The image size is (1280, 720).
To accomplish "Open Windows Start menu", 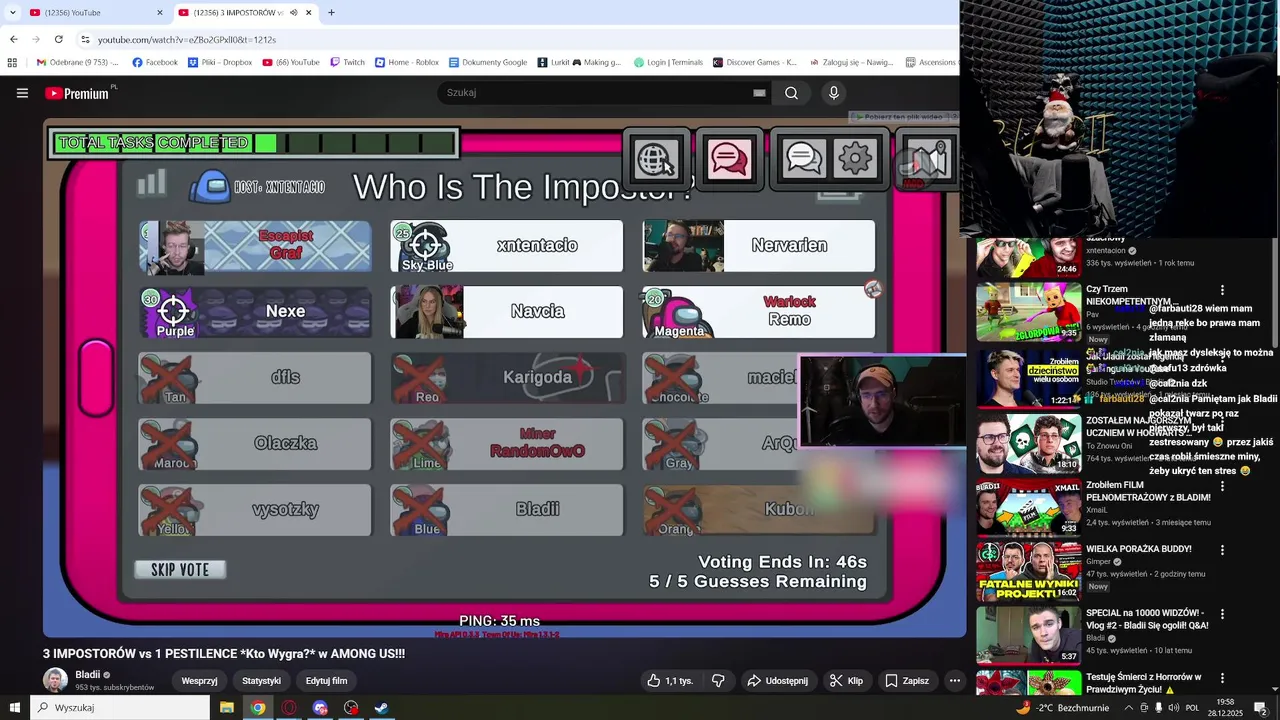I will (14, 707).
